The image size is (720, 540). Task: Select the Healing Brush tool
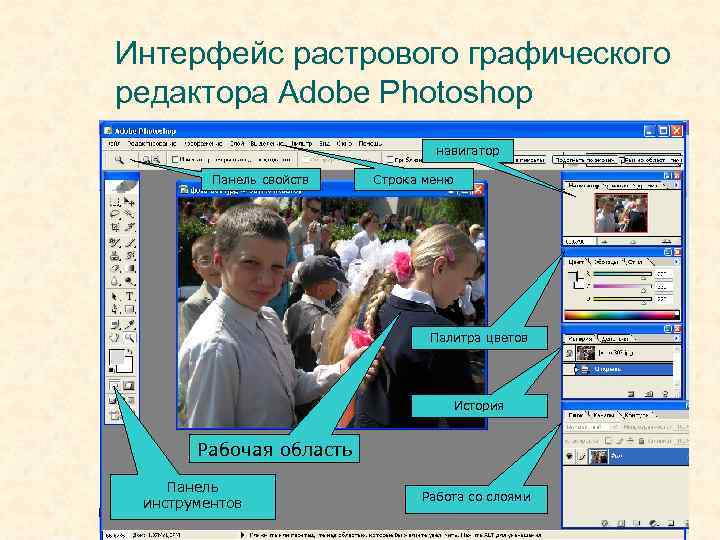pyautogui.click(x=115, y=243)
